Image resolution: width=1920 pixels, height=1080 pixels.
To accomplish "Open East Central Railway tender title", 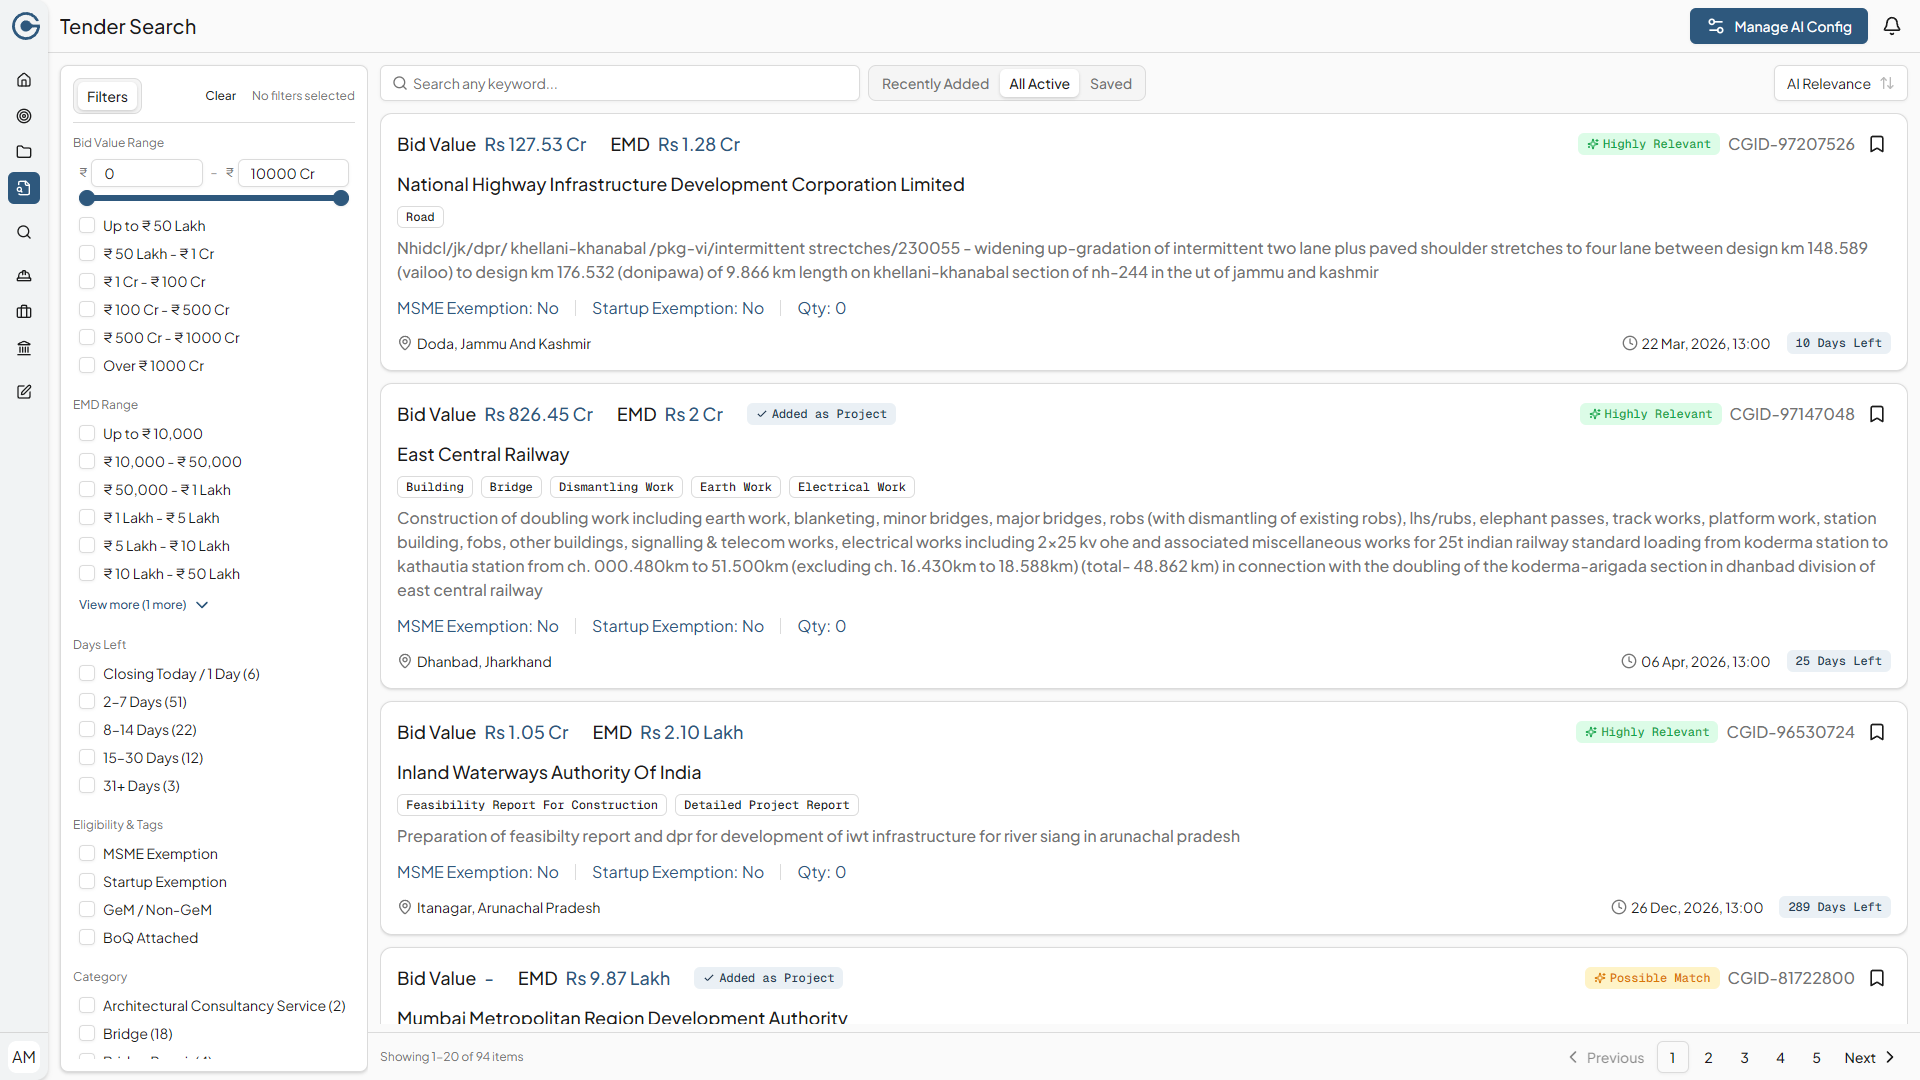I will tap(483, 455).
